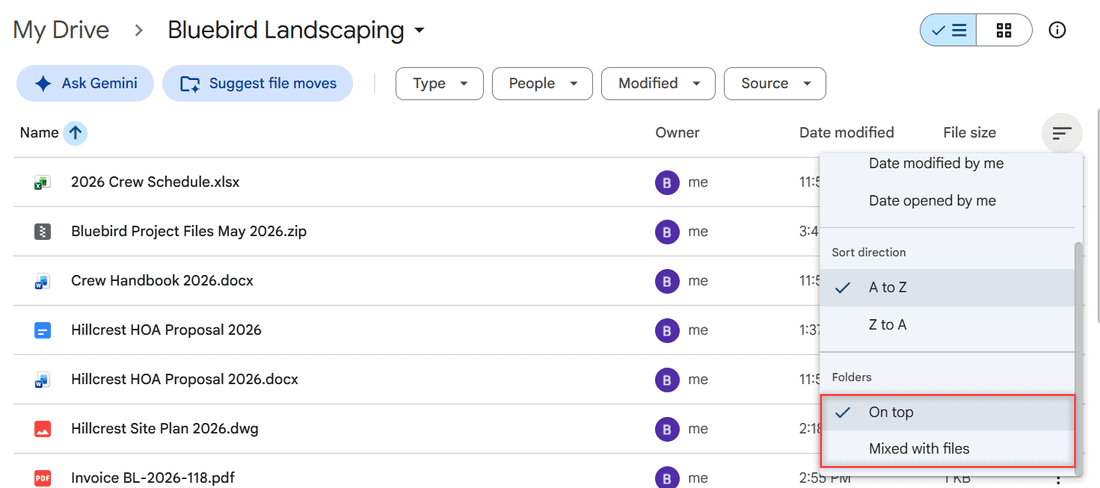The image size is (1100, 488).
Task: Switch to grid layout view
Action: coord(1004,30)
